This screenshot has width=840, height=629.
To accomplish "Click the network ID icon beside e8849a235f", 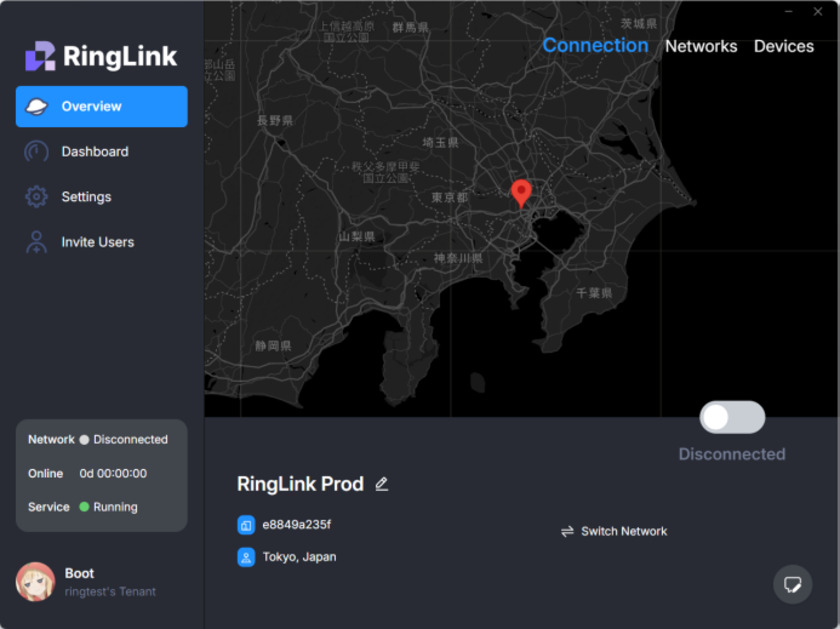I will [x=246, y=525].
